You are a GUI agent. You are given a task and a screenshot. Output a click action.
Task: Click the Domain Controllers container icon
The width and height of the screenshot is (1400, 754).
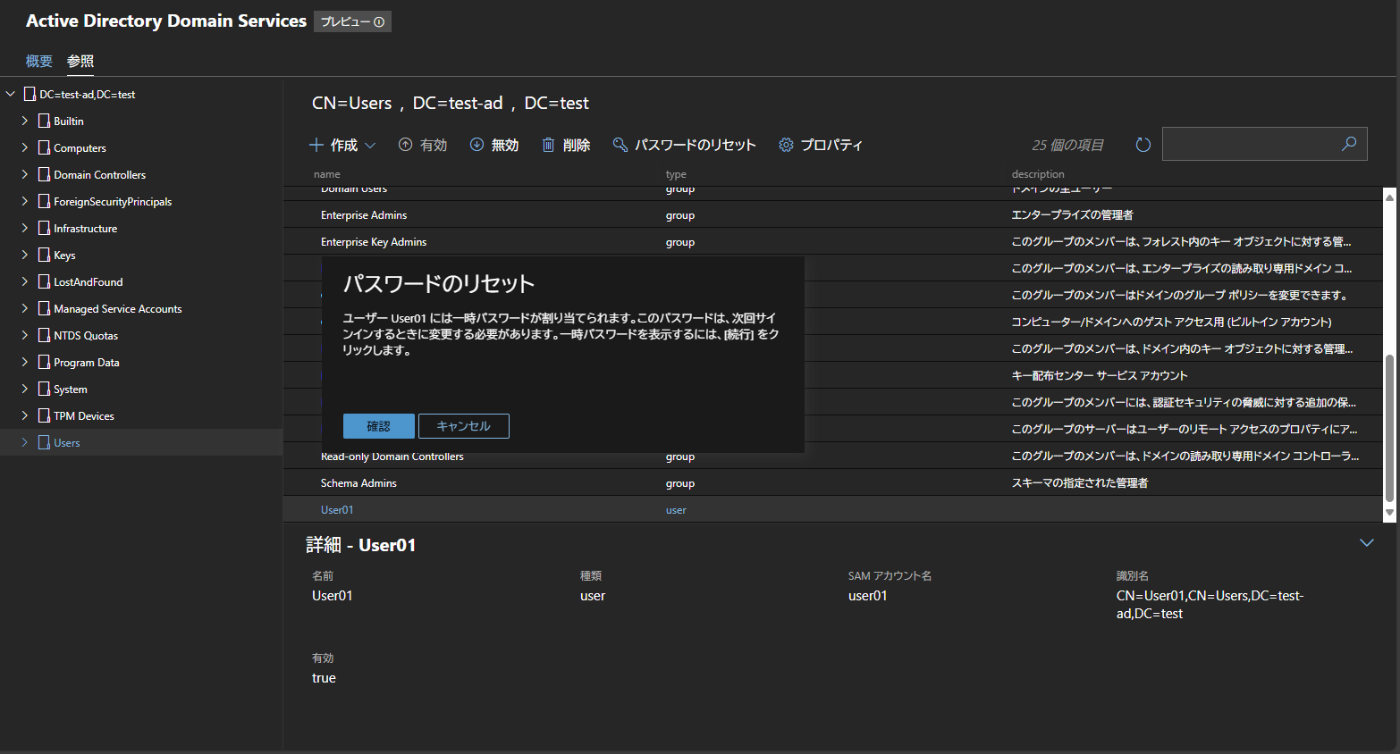pos(43,175)
